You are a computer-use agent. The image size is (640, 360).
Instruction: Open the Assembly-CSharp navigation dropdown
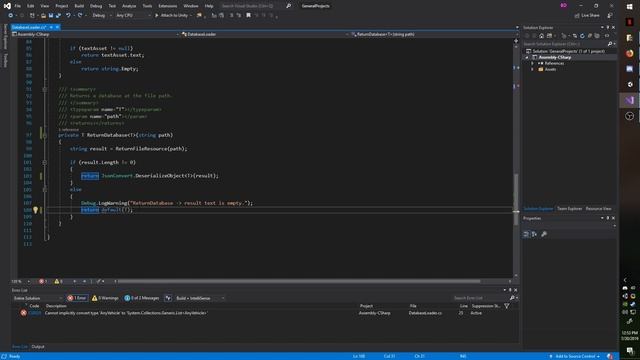pos(95,34)
